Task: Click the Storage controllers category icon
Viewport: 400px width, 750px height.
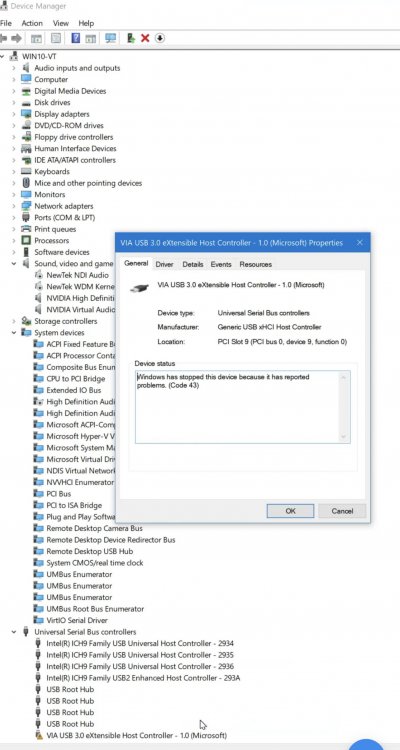Action: click(x=26, y=321)
